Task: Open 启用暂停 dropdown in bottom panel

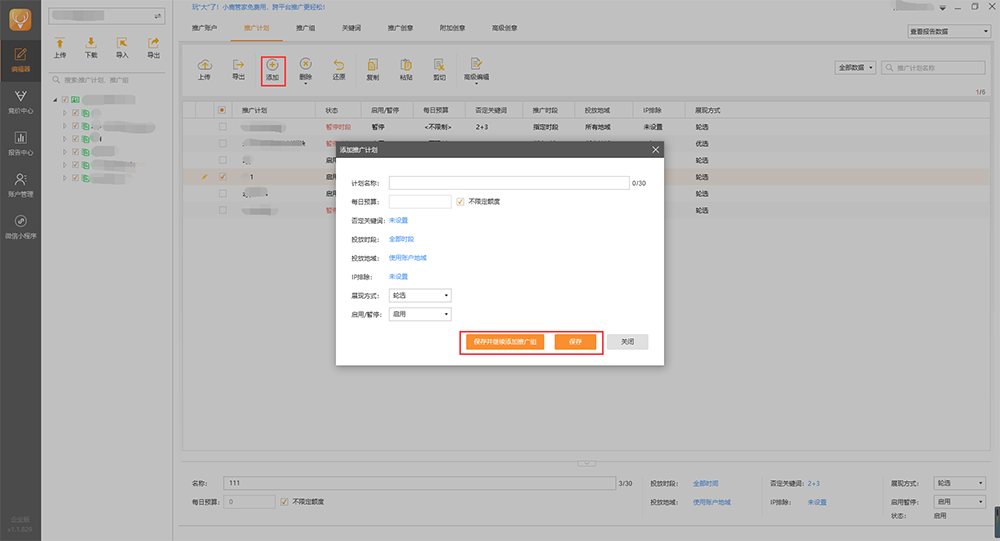Action: (959, 502)
